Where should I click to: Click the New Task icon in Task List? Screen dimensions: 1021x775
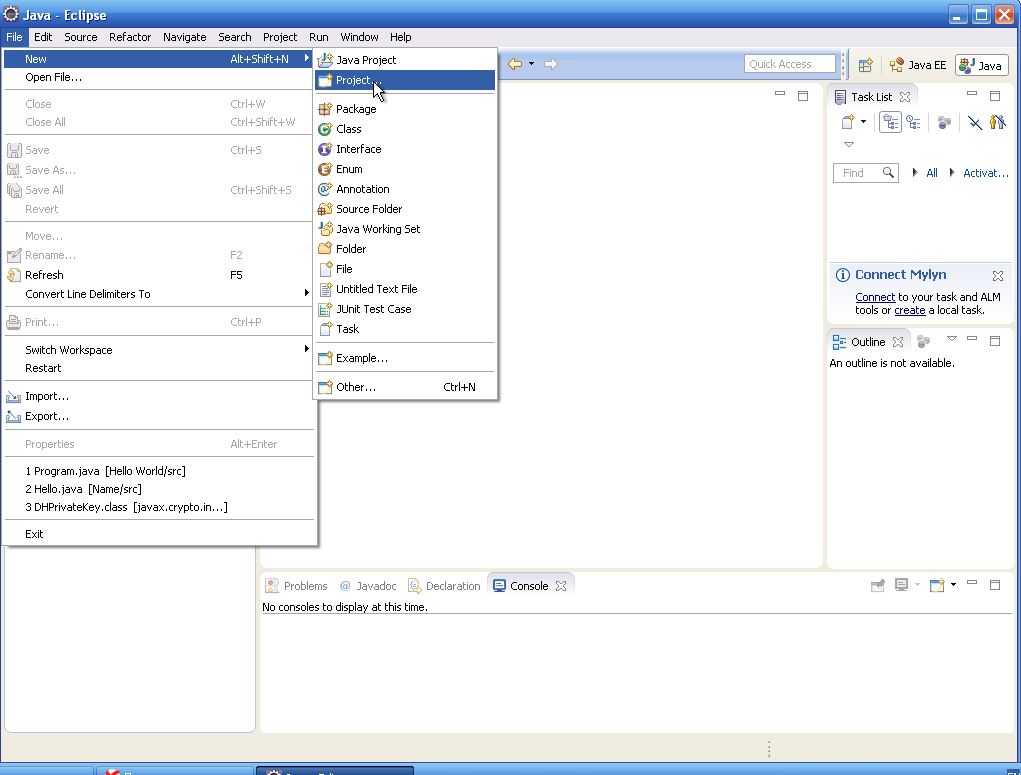tap(848, 122)
